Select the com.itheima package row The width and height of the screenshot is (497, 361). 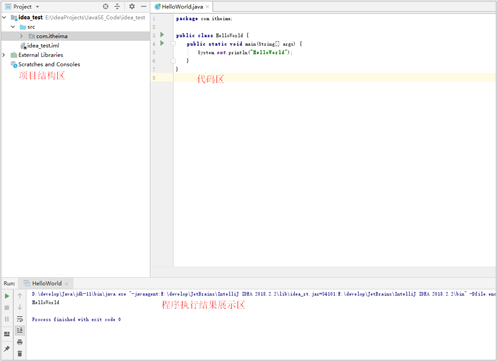[76, 36]
